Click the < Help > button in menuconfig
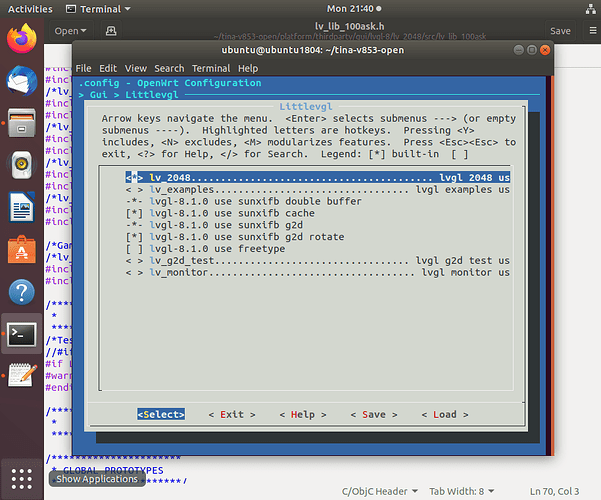601x500 pixels. [303, 414]
